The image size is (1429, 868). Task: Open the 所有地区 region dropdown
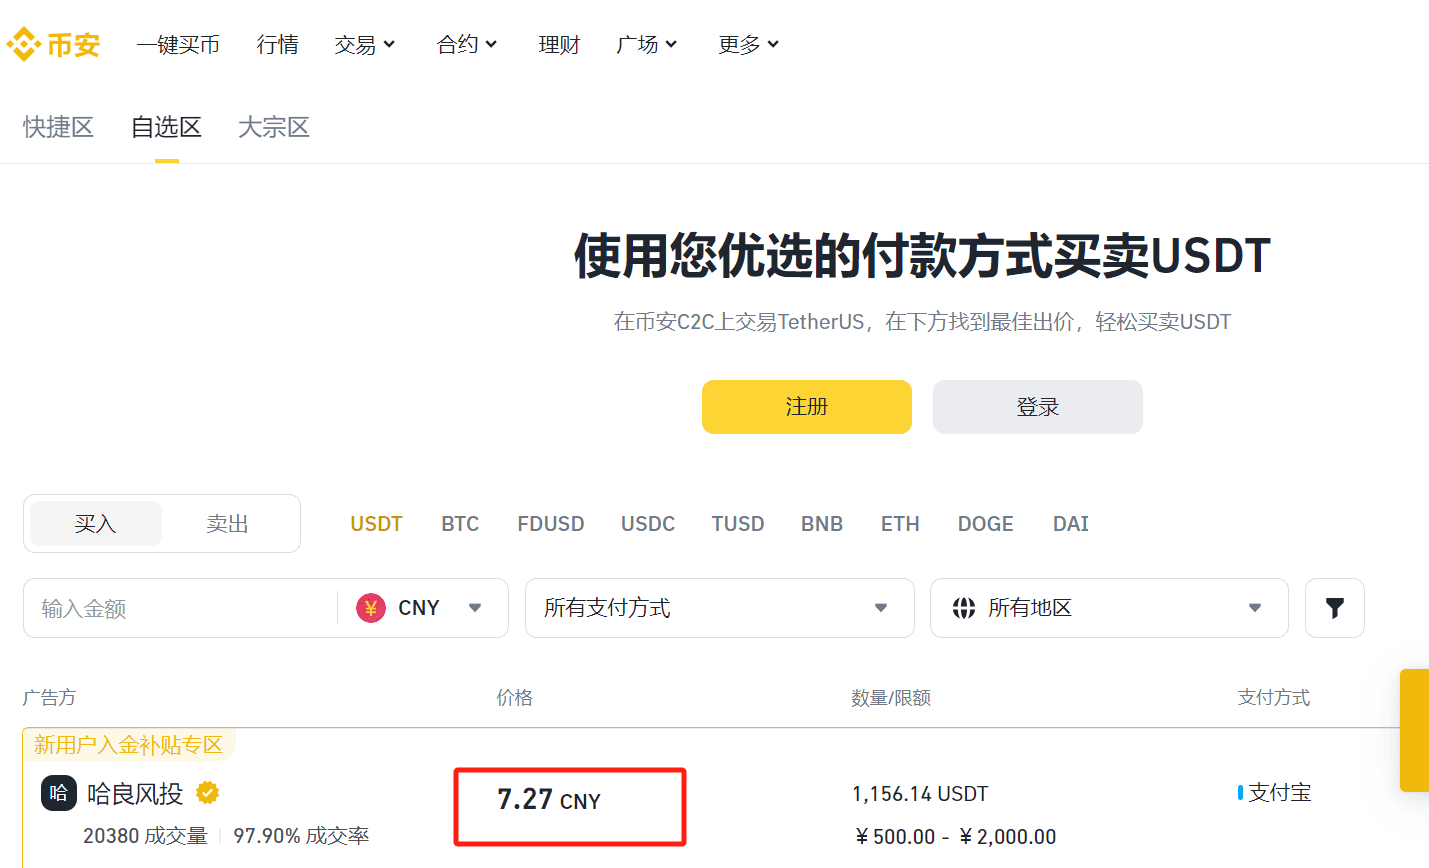pos(1109,608)
